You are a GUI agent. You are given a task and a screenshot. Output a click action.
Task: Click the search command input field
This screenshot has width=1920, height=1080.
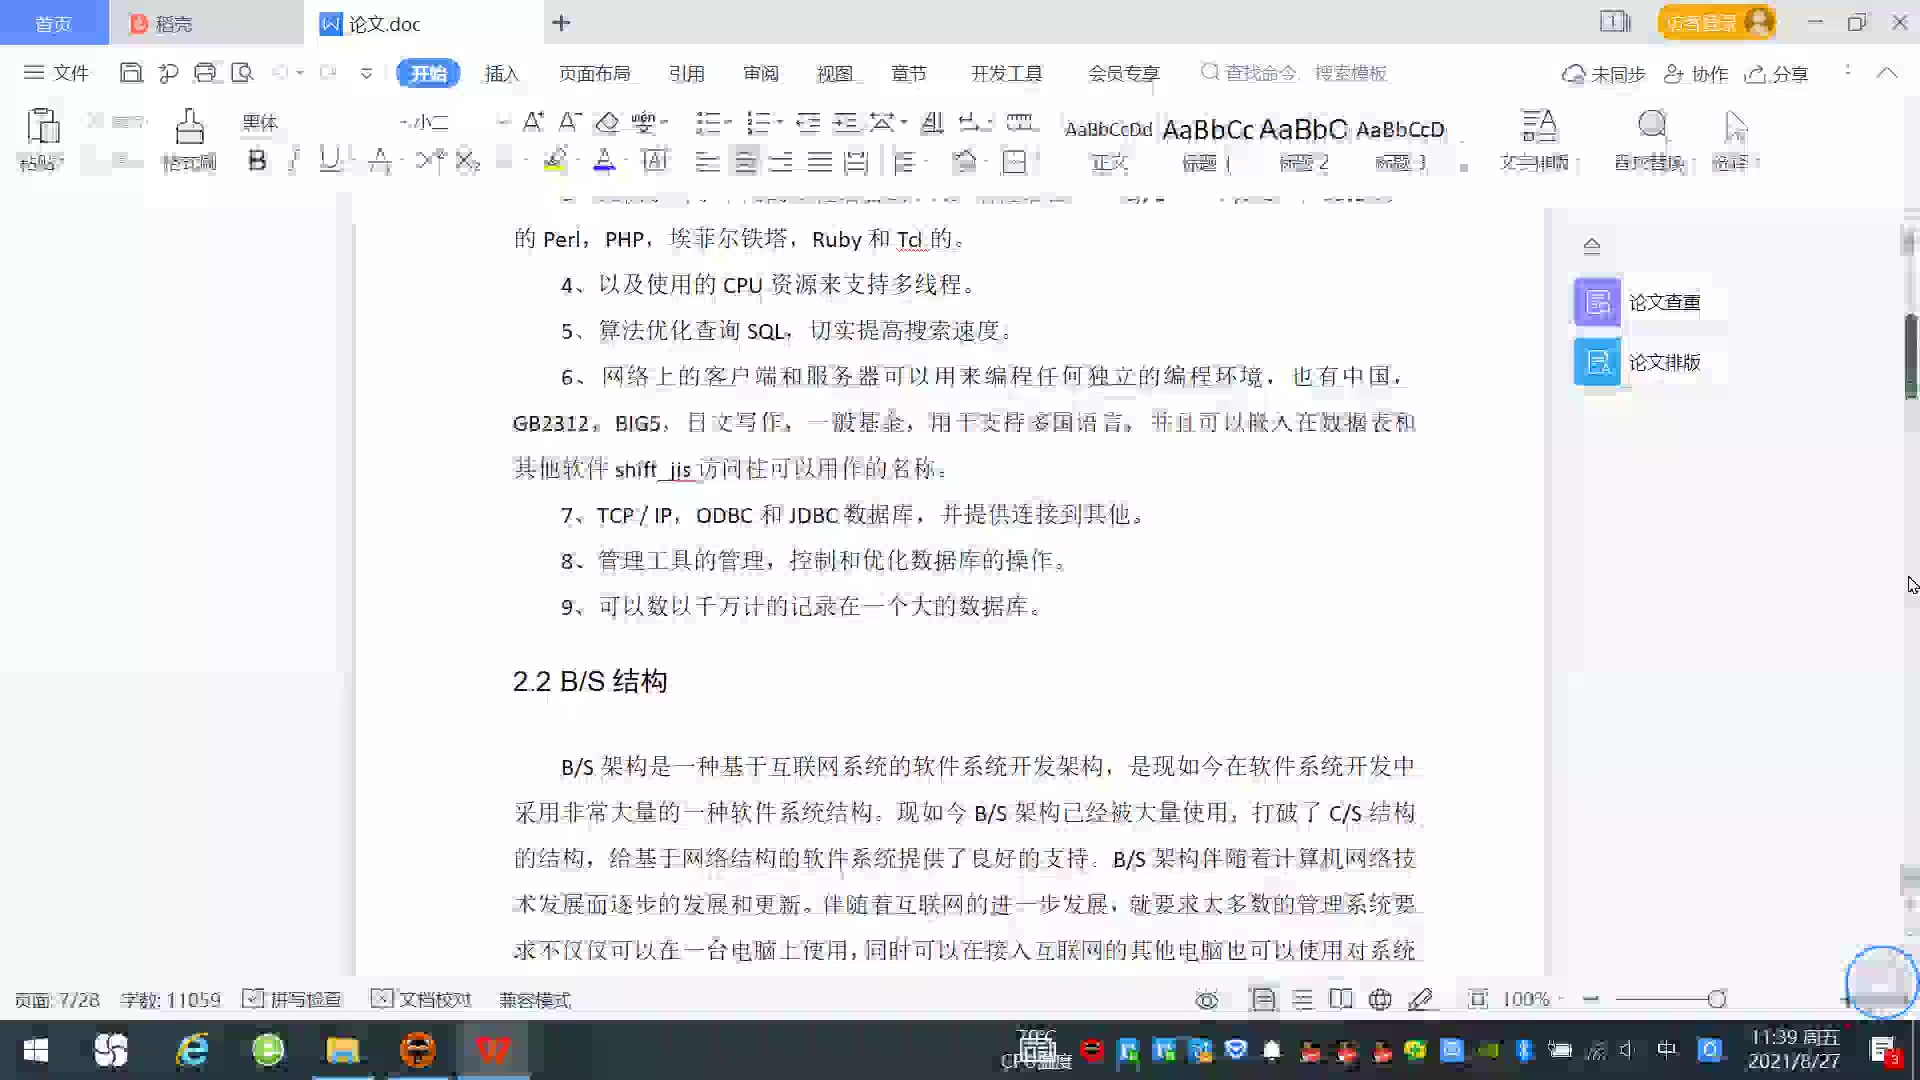click(x=1295, y=73)
